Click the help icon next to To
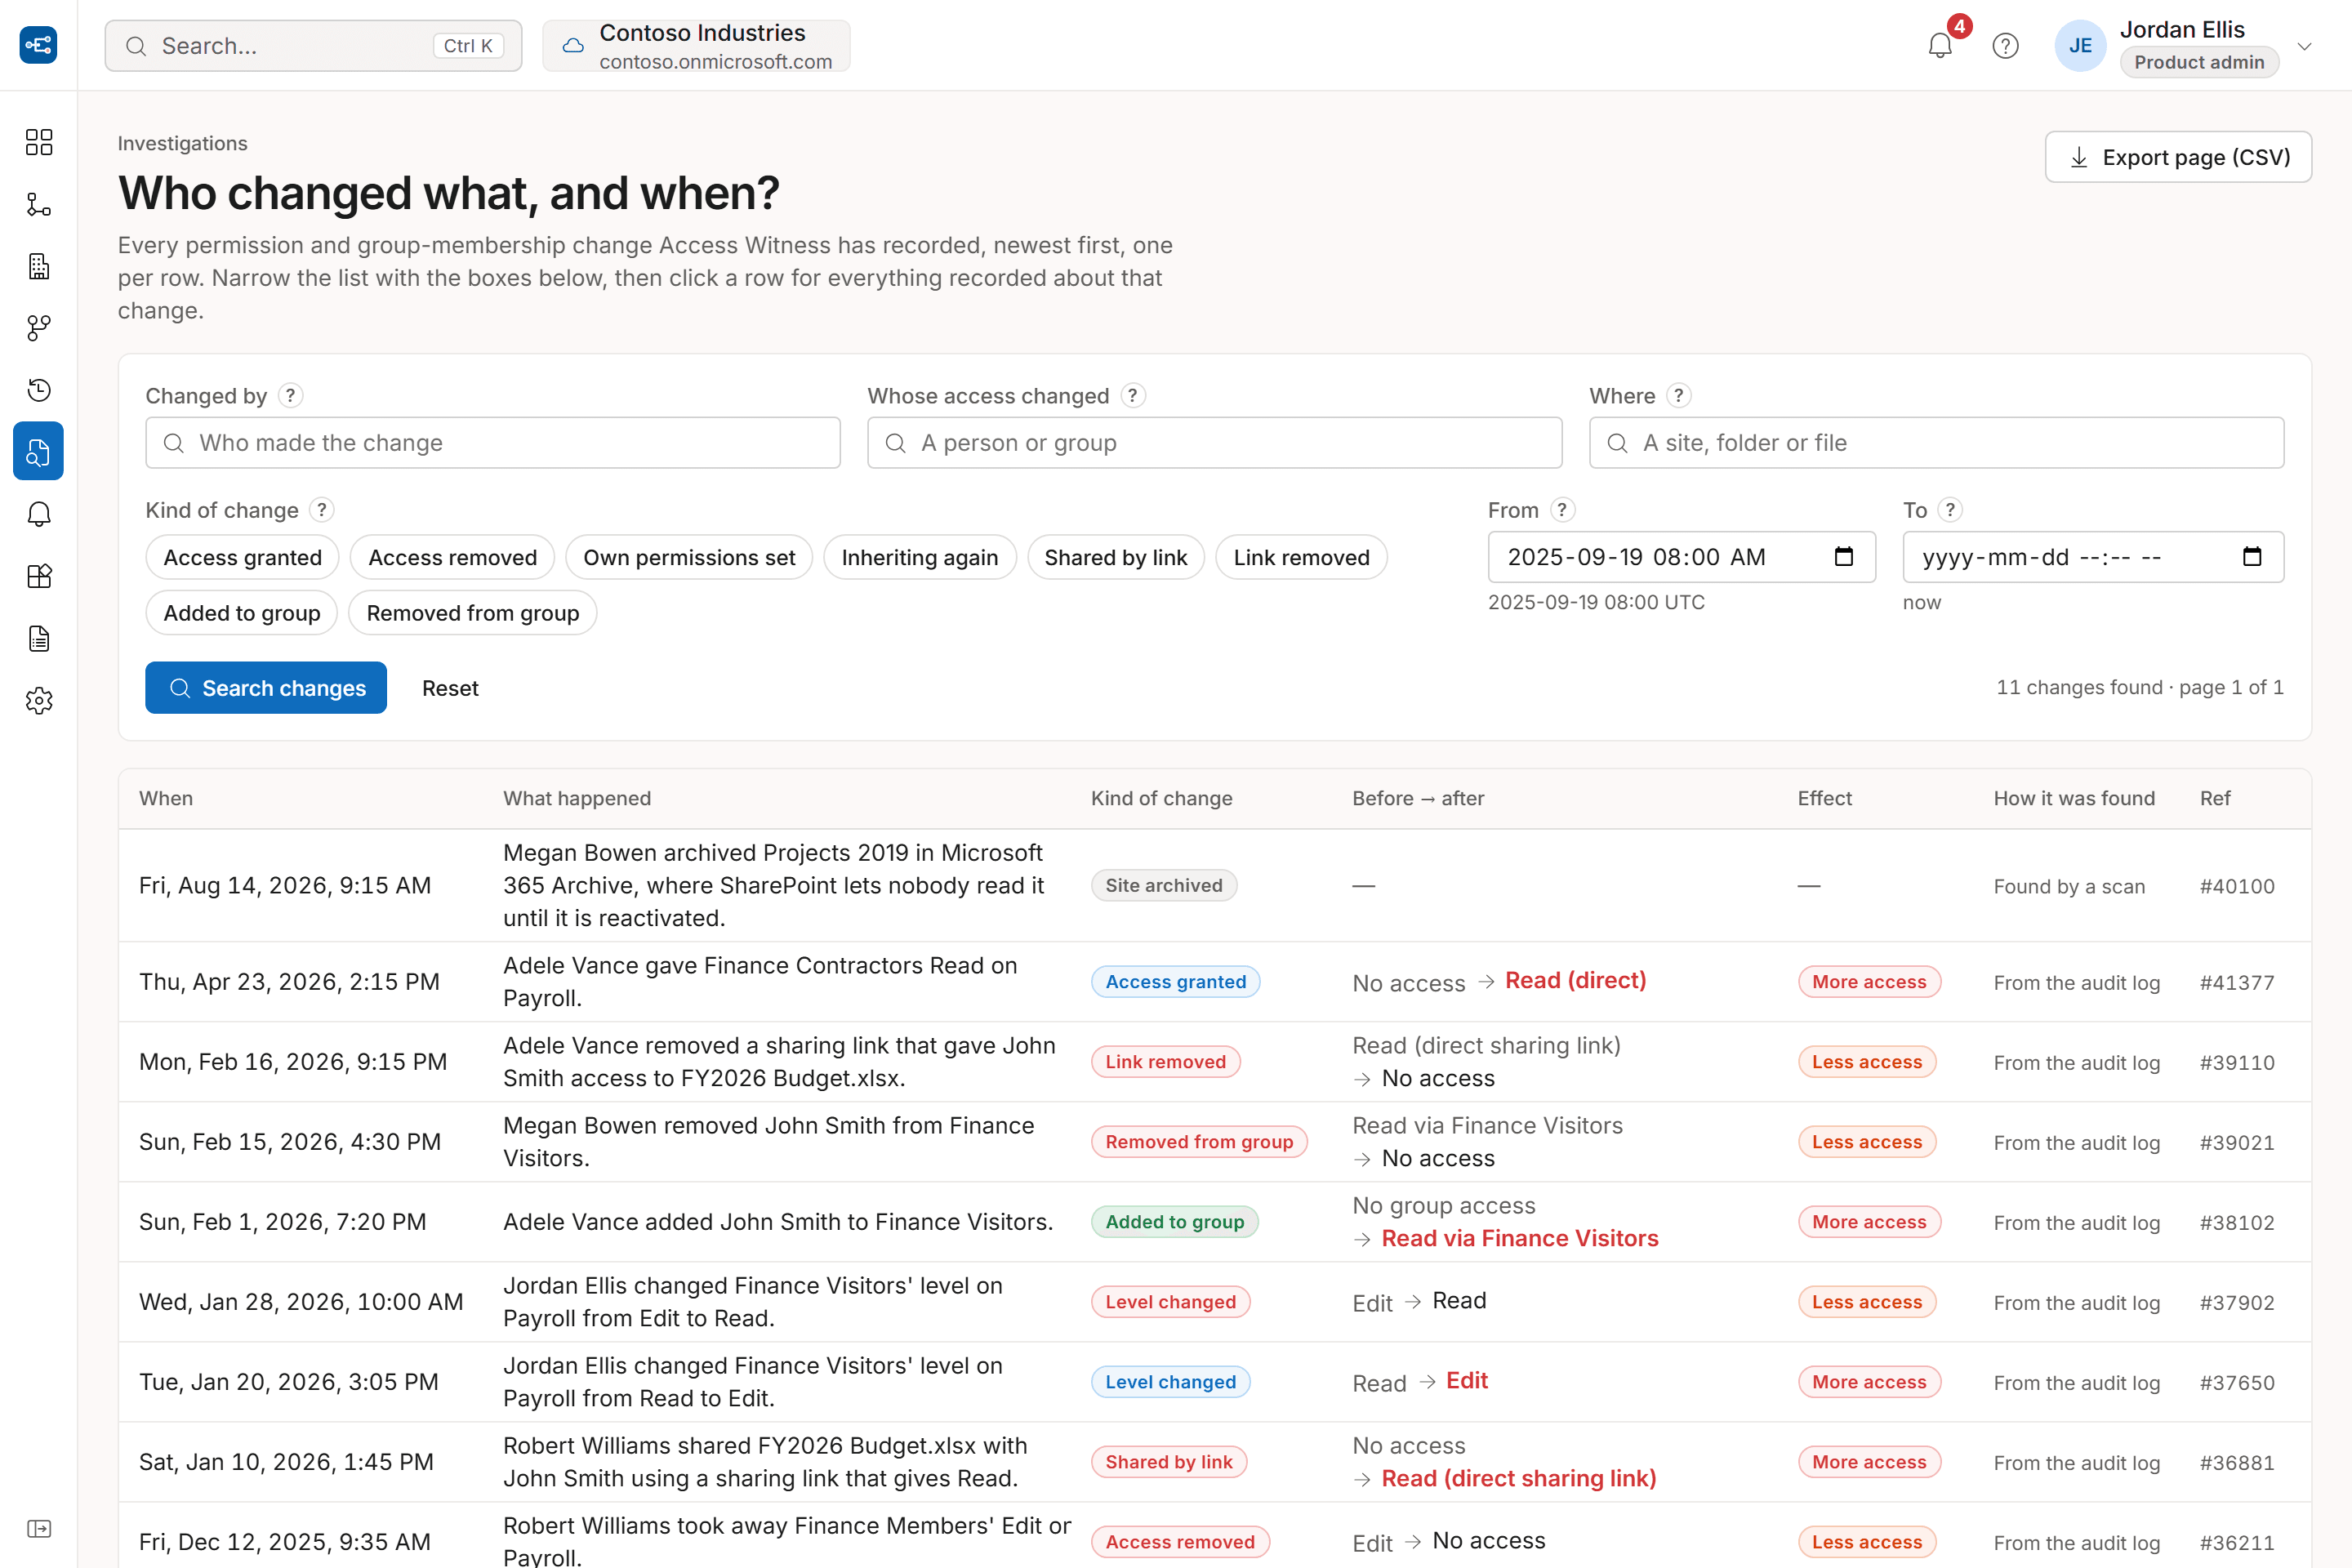Screen dimensions: 2352x1568 click(x=1950, y=510)
